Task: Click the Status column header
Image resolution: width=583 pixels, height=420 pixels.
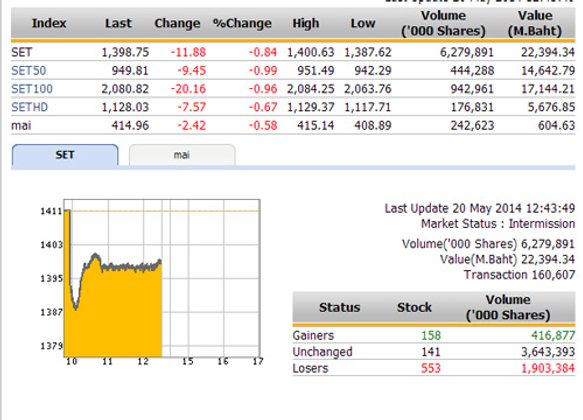Action: [x=339, y=307]
